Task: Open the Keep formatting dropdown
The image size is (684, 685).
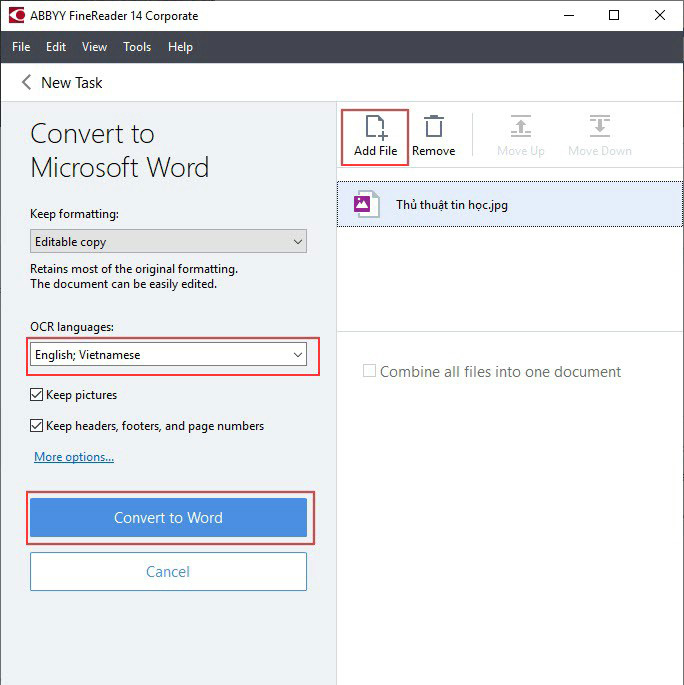Action: point(168,242)
